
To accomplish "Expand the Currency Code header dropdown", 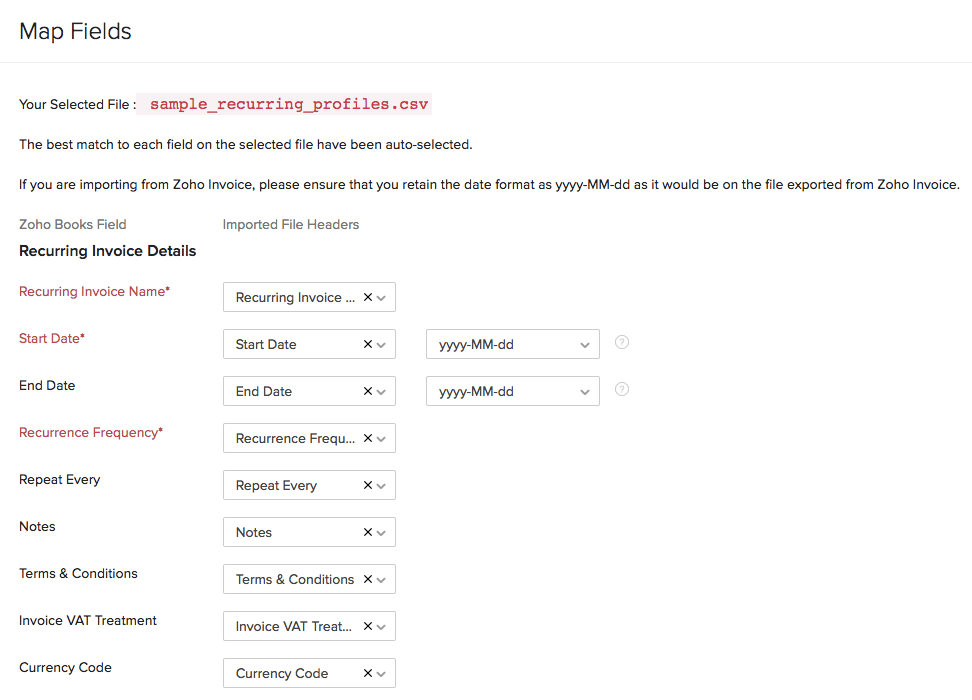I will tap(382, 673).
